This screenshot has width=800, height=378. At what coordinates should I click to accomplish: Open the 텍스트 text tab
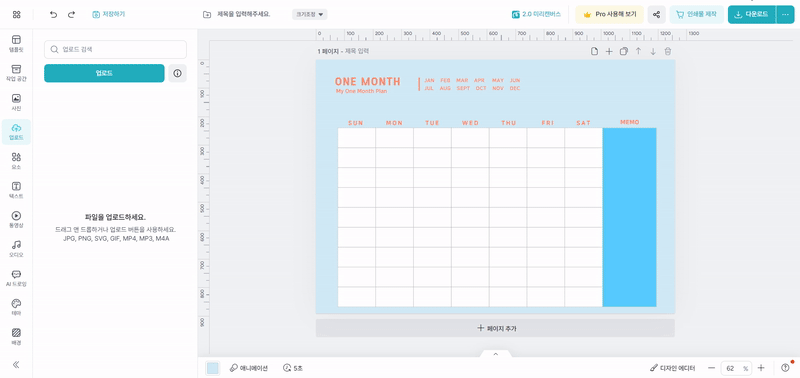(x=16, y=190)
